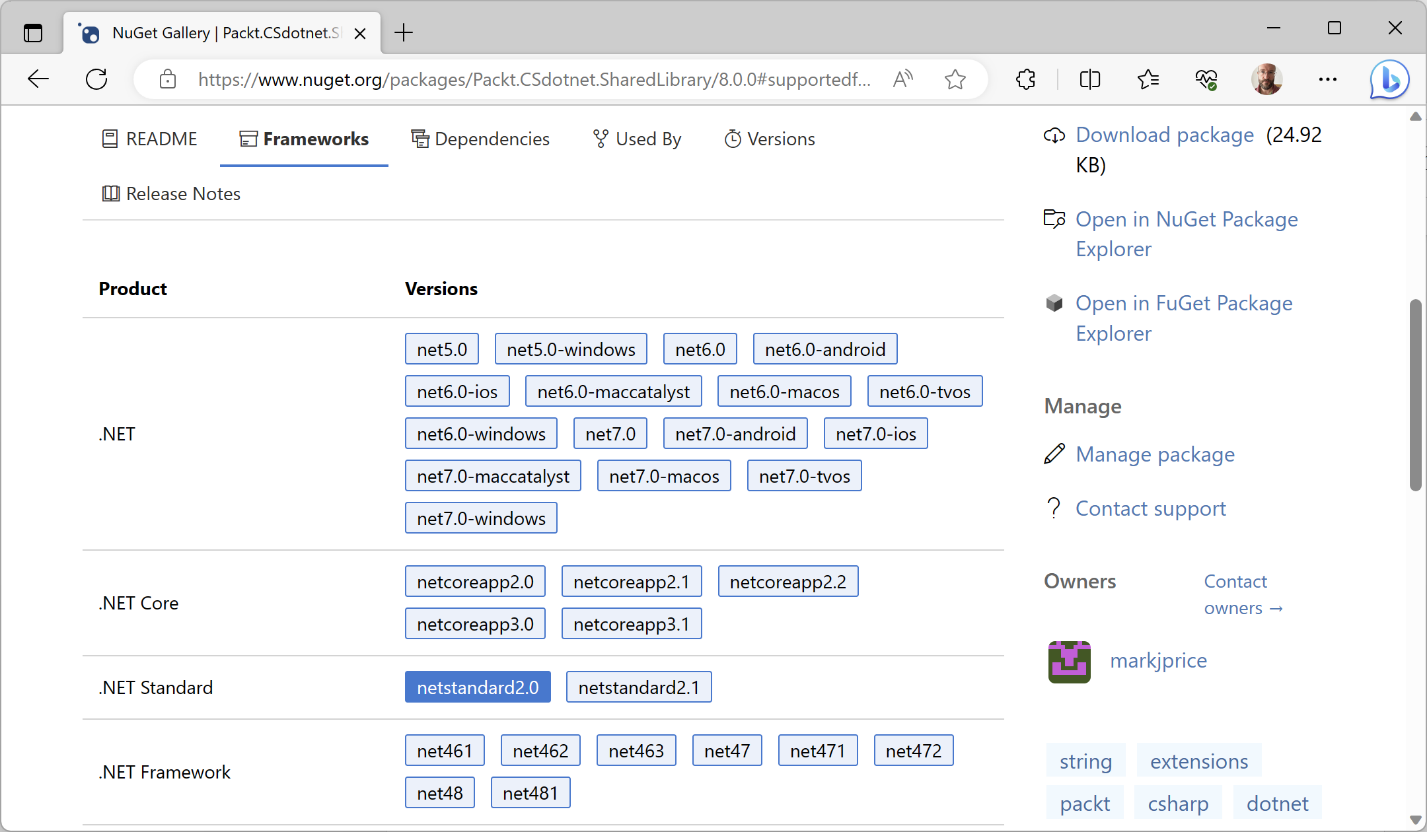View site information lock icon
Viewport: 1427px width, 832px height.
coord(168,79)
